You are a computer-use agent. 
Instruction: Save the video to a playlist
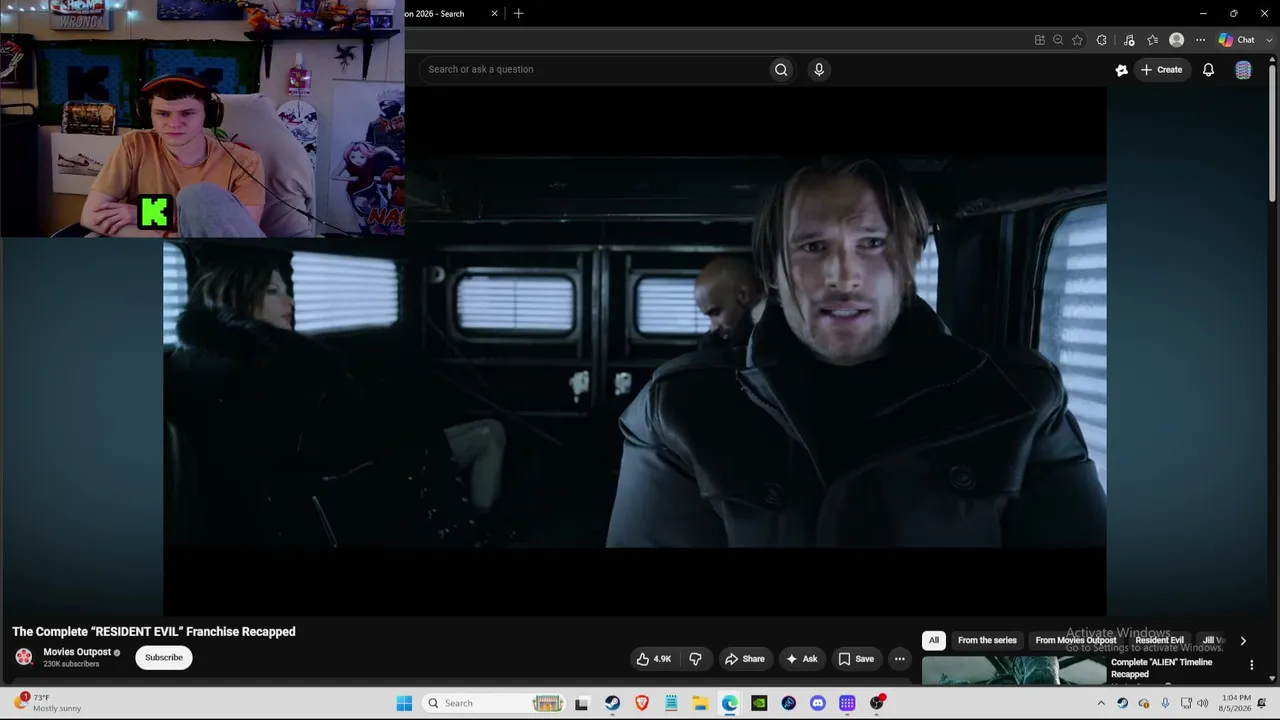coord(857,659)
